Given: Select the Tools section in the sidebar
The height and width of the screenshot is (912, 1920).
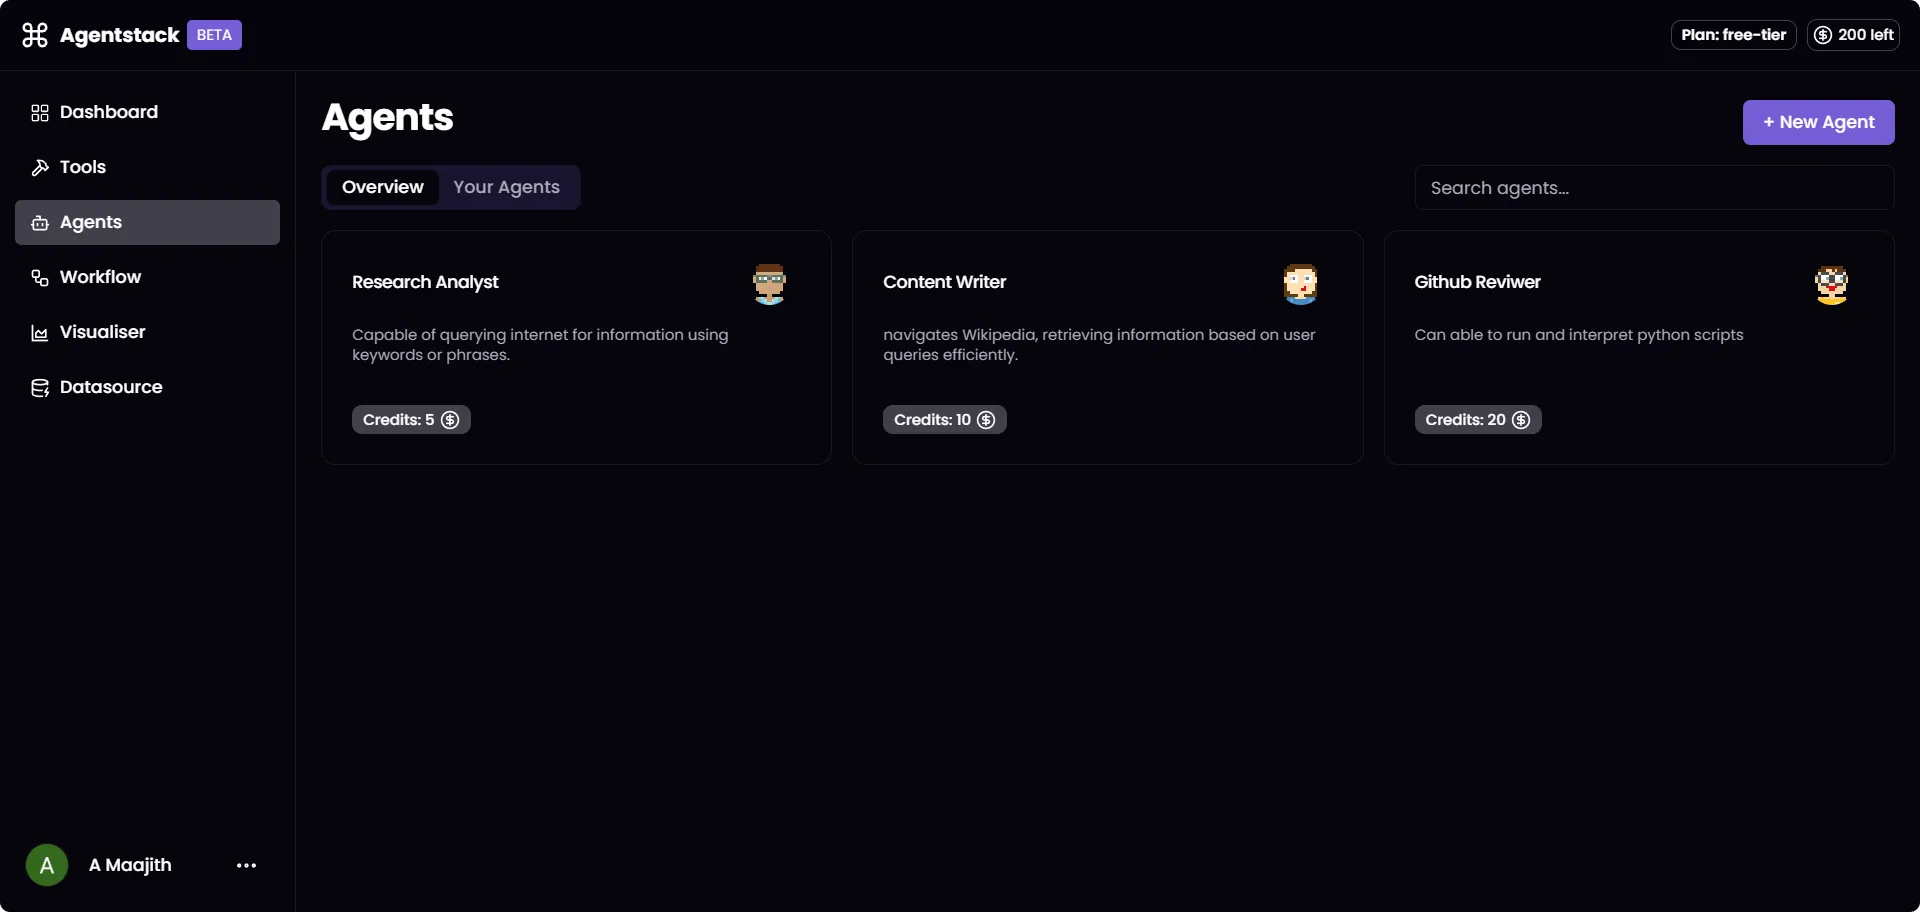Looking at the screenshot, I should (x=83, y=167).
